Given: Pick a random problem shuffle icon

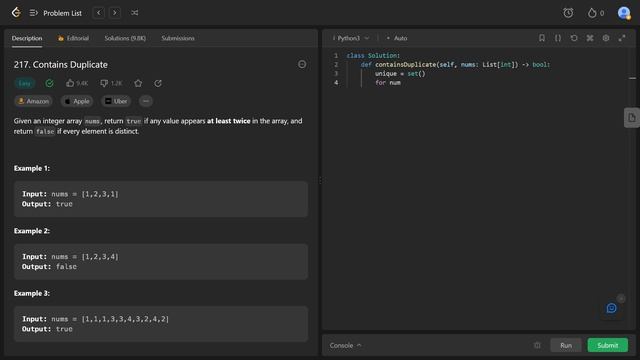Looking at the screenshot, I should coord(134,13).
